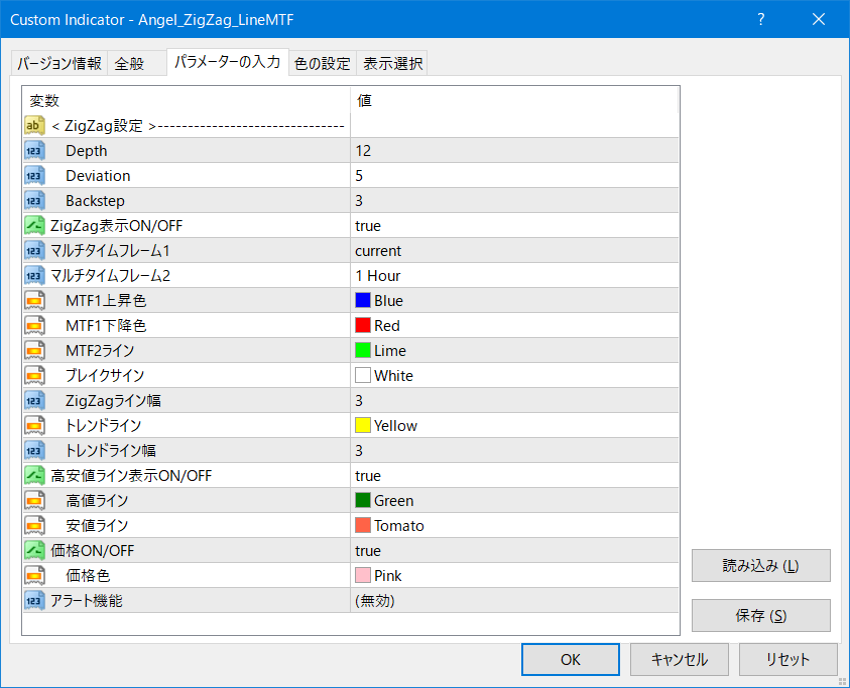The height and width of the screenshot is (688, 850).
Task: Click the トレンドライン幅 value field
Action: (x=514, y=451)
